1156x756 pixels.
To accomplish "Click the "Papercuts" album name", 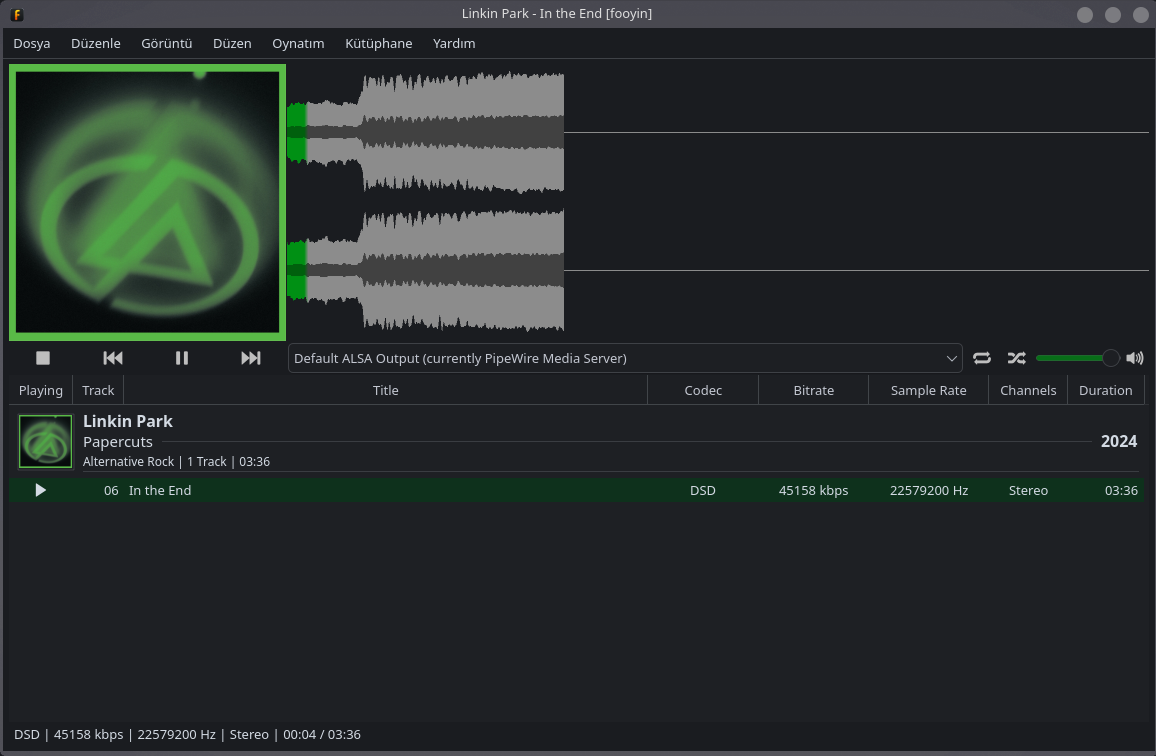I will (118, 442).
